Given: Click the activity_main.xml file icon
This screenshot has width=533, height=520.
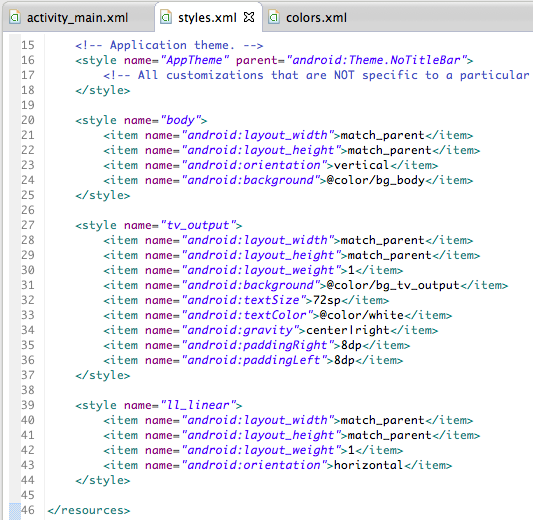Looking at the screenshot, I should click(15, 17).
